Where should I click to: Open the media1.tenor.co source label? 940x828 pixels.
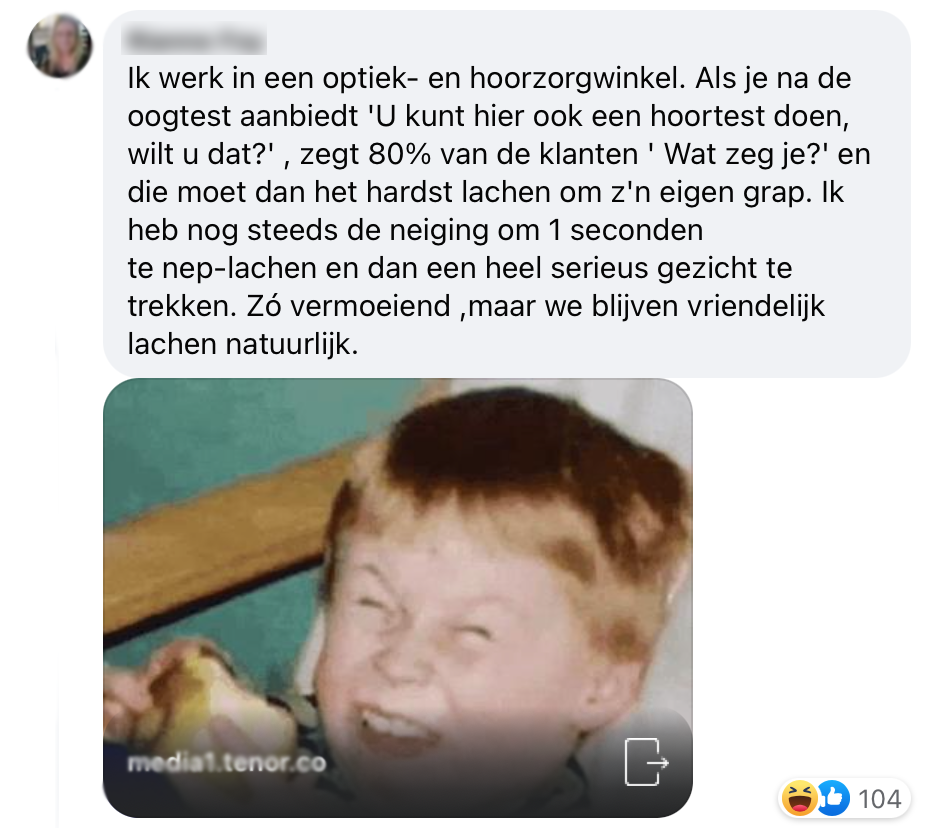[x=227, y=763]
